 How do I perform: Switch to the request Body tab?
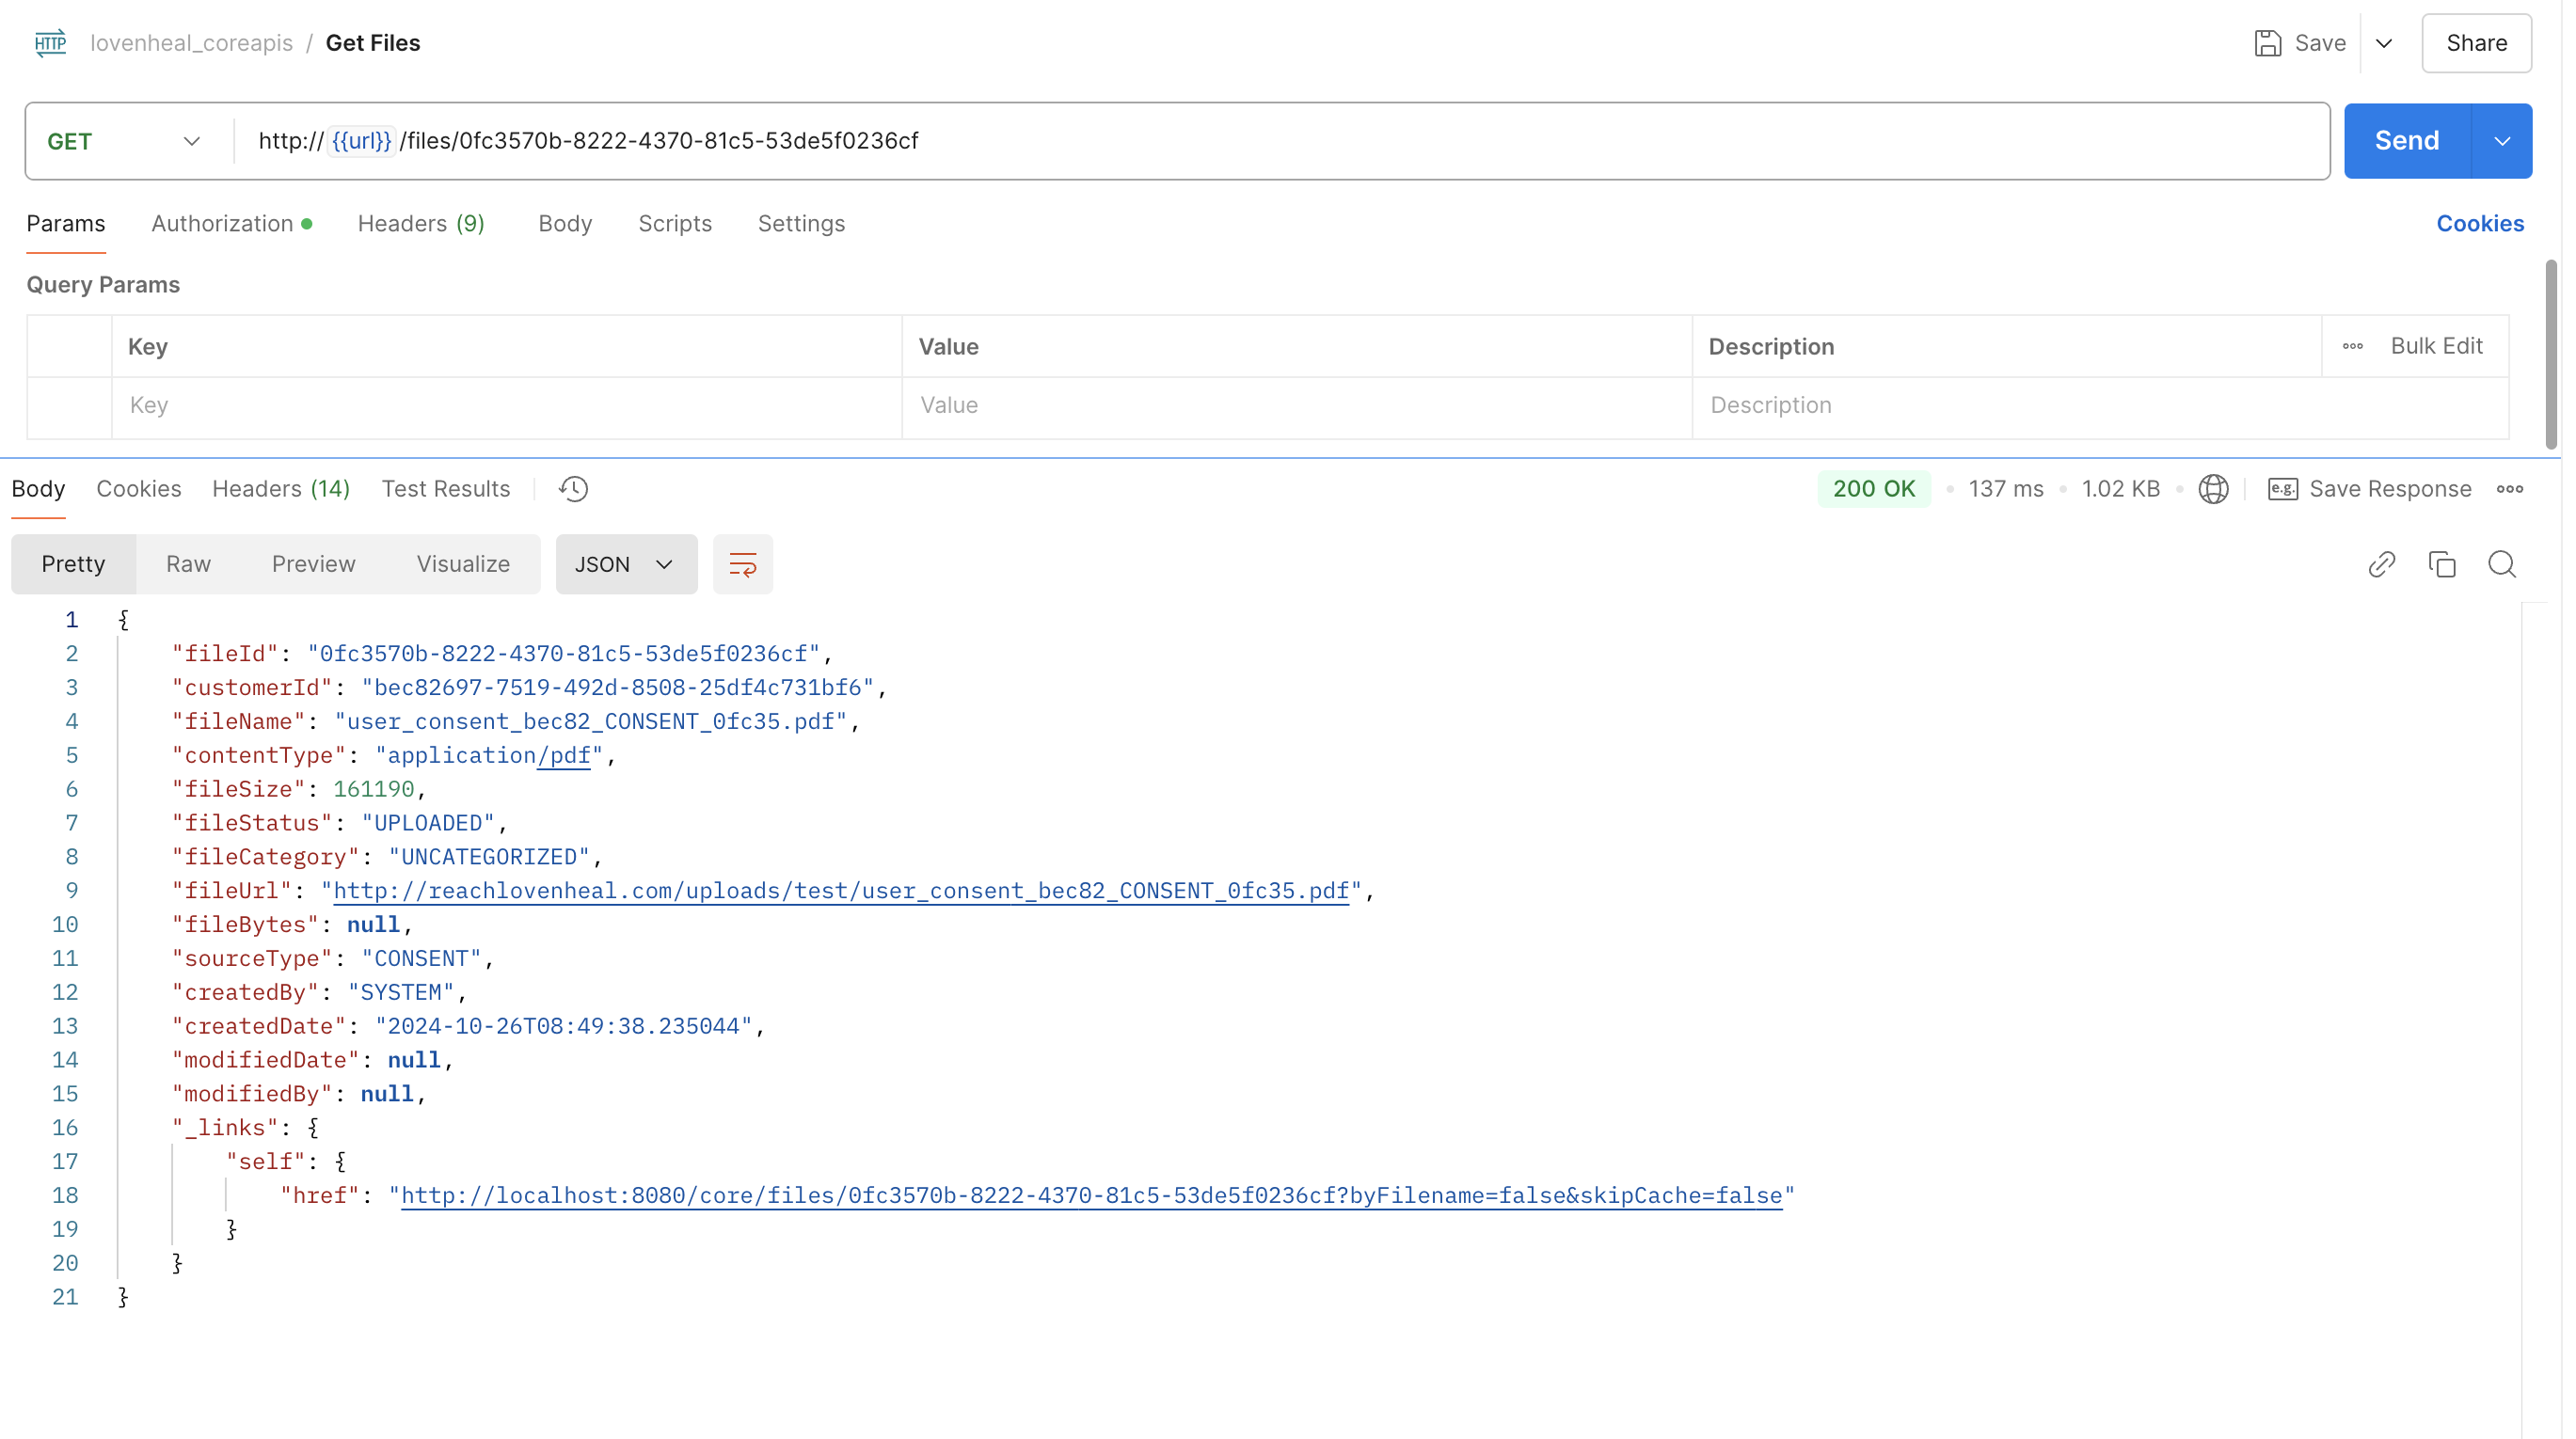[x=565, y=224]
